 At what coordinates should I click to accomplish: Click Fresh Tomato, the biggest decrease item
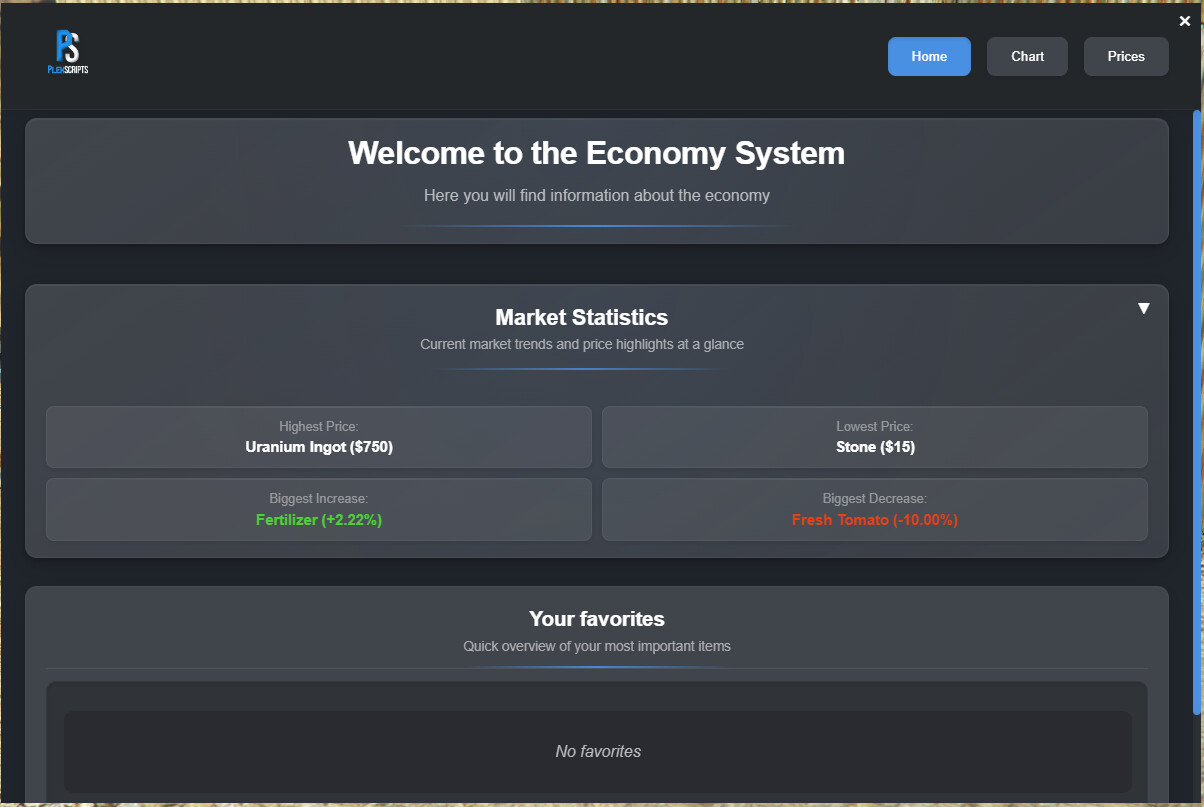874,510
